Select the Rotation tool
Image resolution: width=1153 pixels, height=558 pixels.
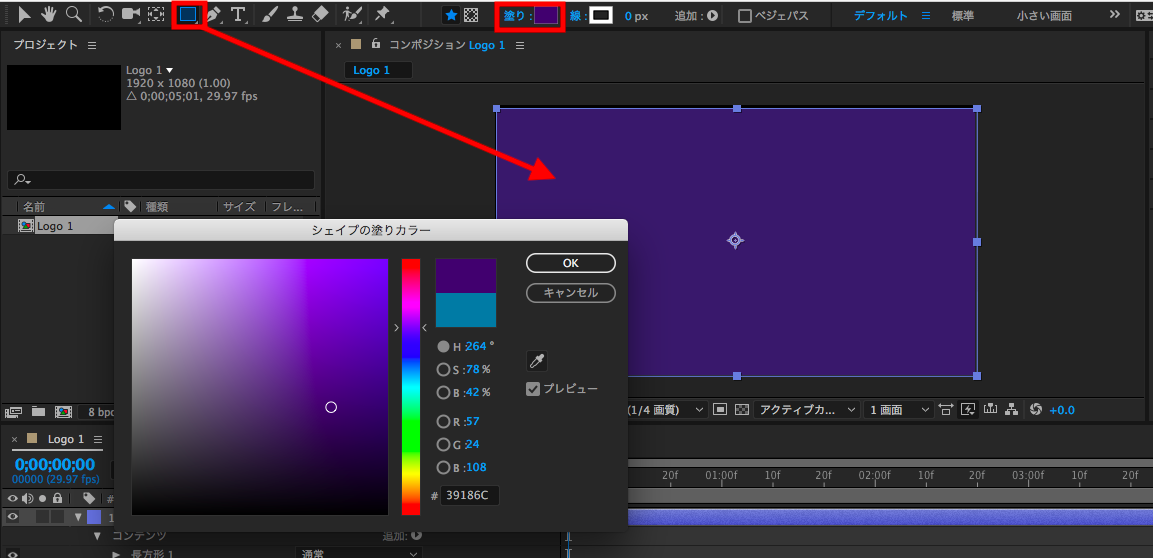click(106, 14)
